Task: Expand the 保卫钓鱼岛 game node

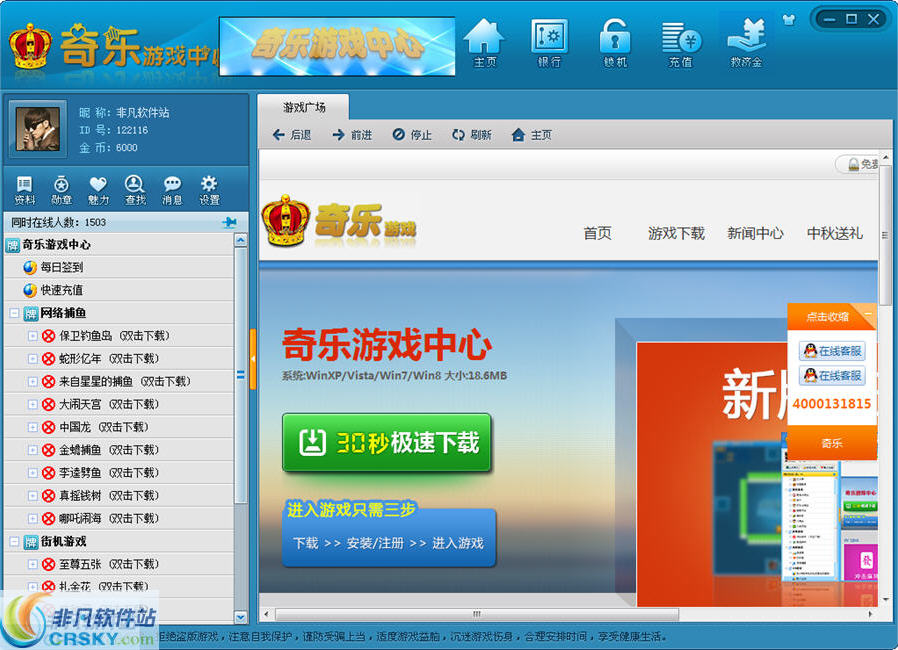Action: (33, 336)
